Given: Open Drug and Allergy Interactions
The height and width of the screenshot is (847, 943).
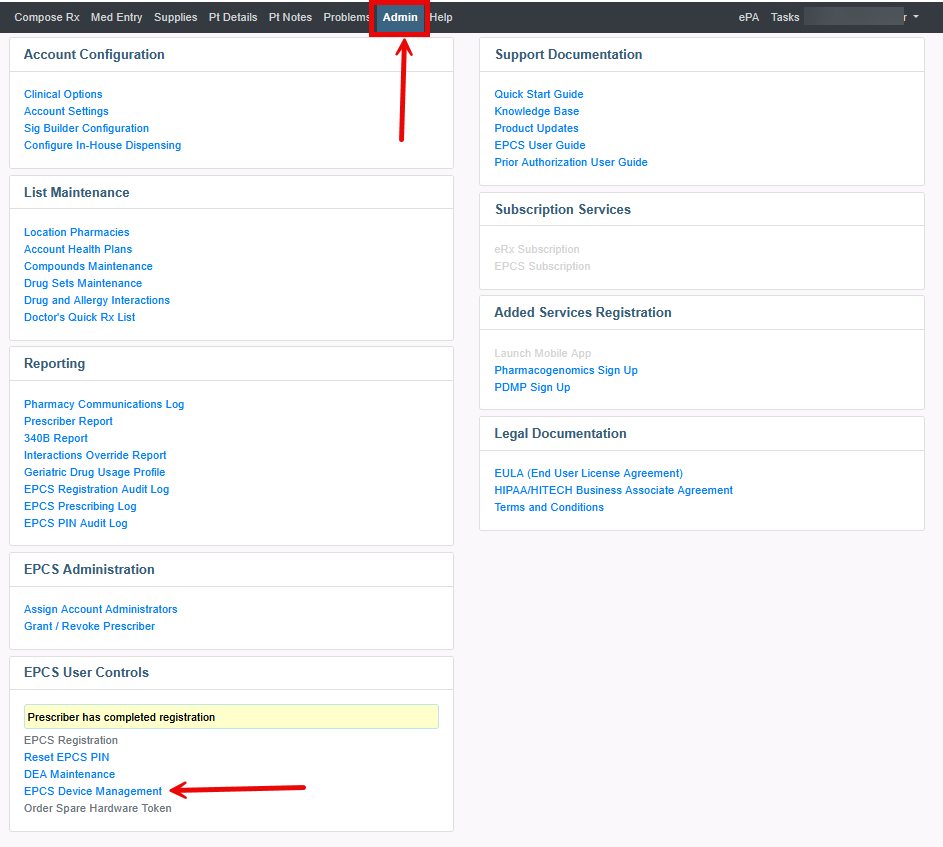Looking at the screenshot, I should [x=97, y=300].
